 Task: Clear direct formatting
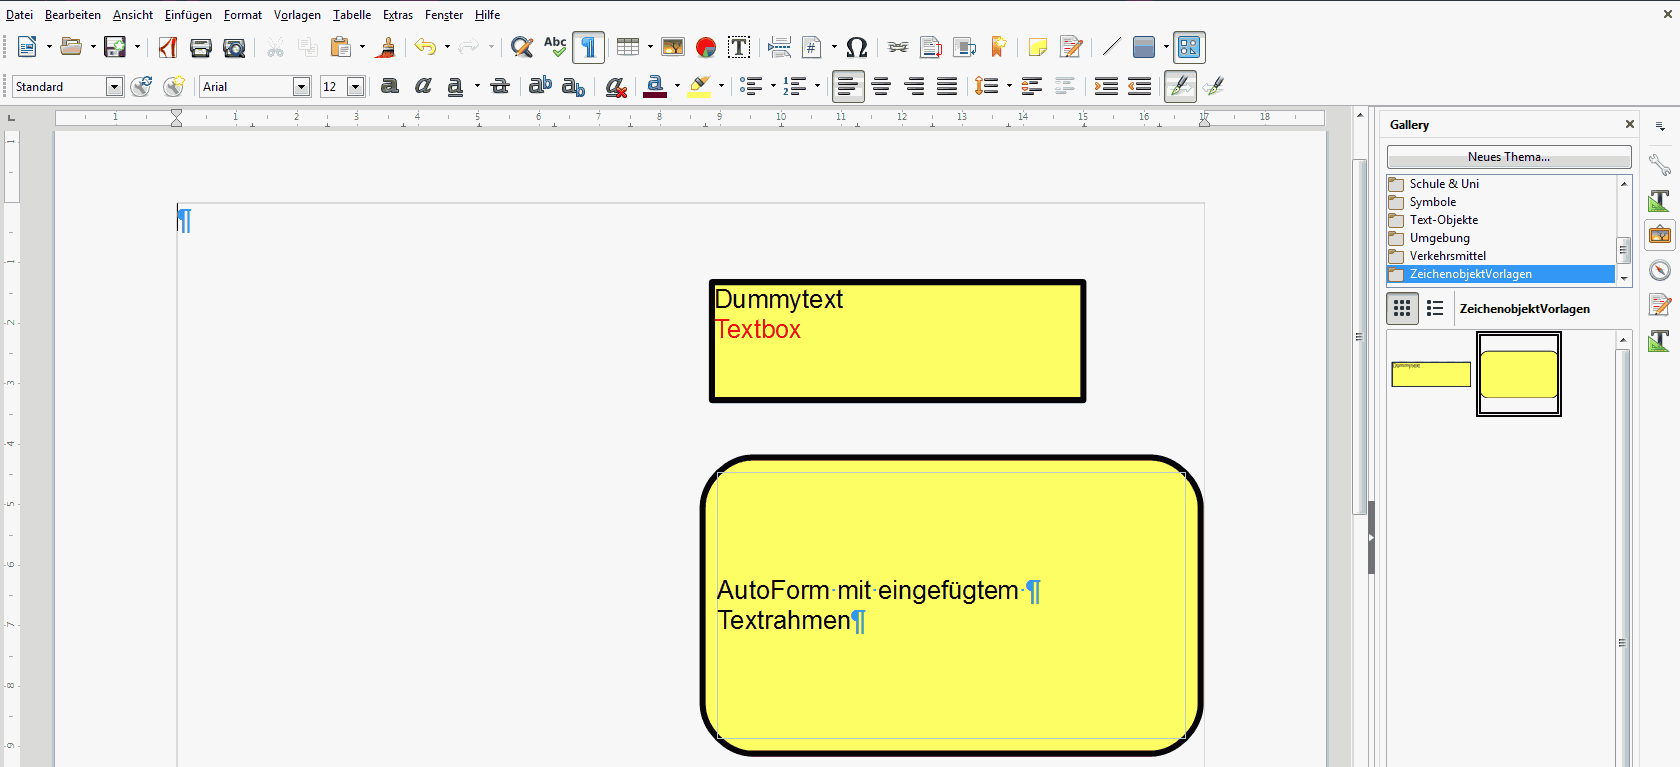[616, 87]
